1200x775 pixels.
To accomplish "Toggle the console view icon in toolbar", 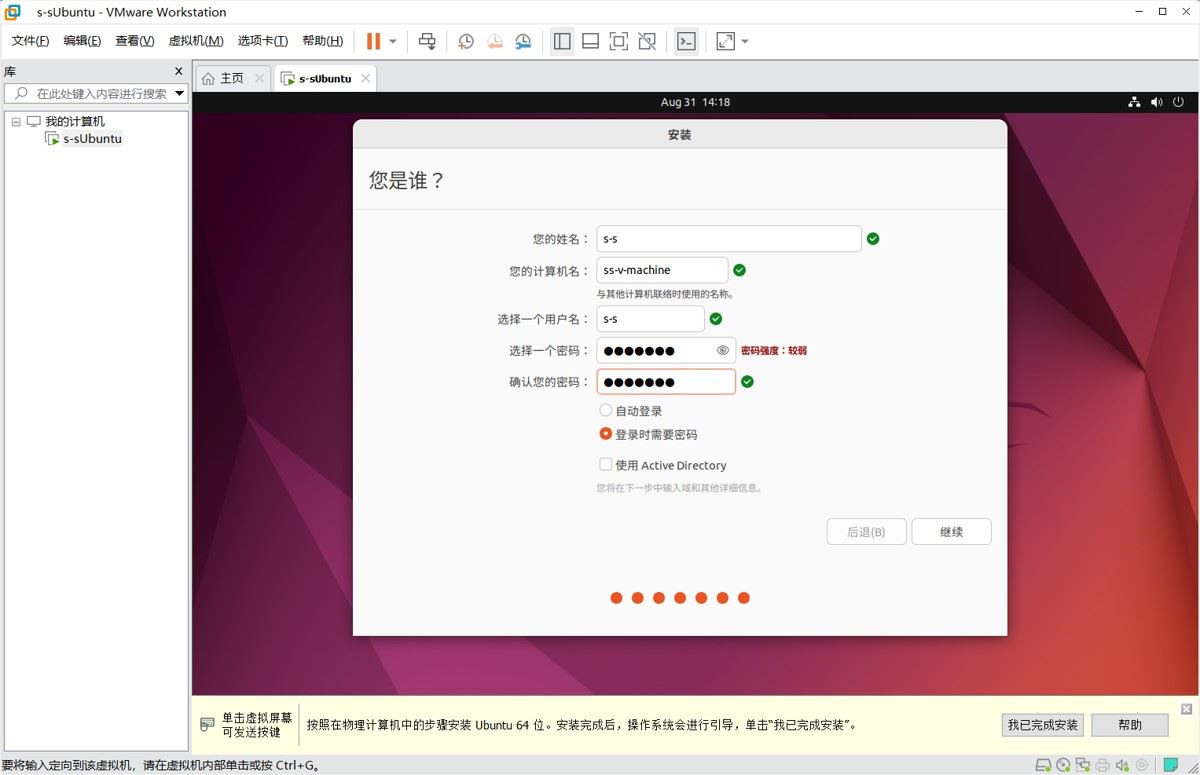I will [x=686, y=41].
